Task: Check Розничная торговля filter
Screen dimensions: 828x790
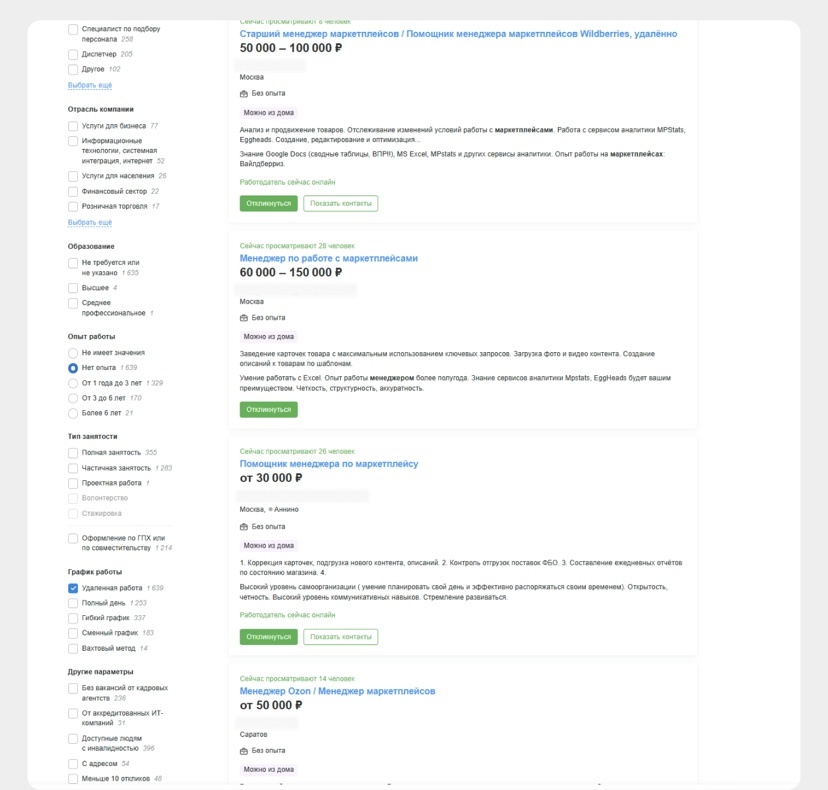Action: pyautogui.click(x=73, y=206)
